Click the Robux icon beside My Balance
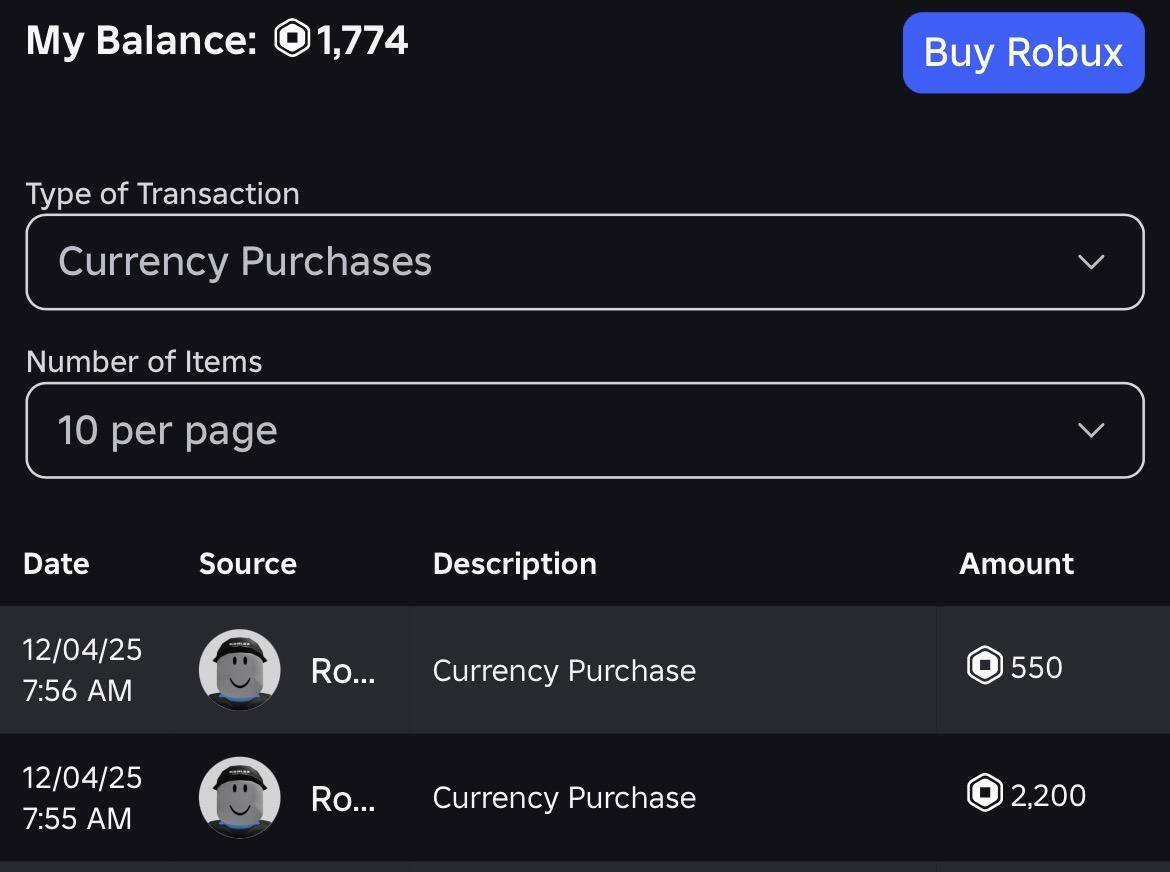This screenshot has height=872, width=1170. point(292,40)
